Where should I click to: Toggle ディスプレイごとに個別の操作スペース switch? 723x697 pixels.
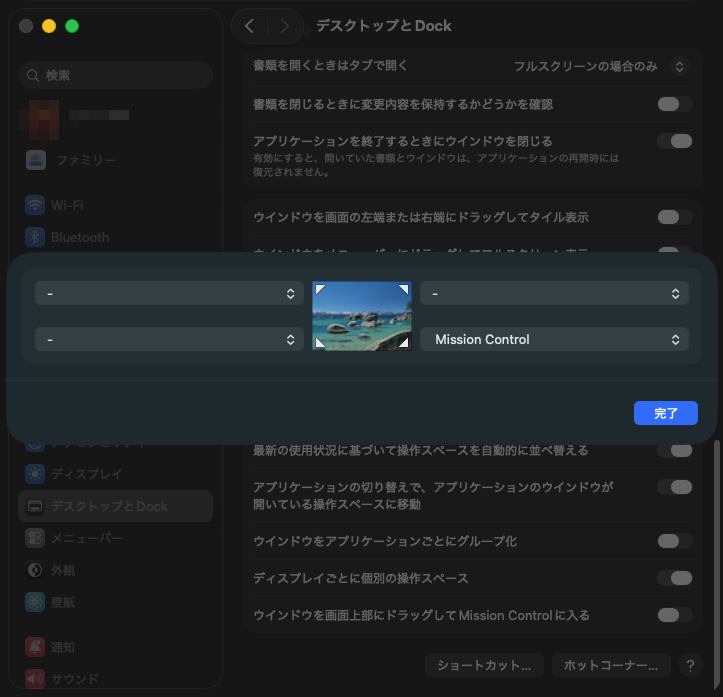tap(674, 578)
